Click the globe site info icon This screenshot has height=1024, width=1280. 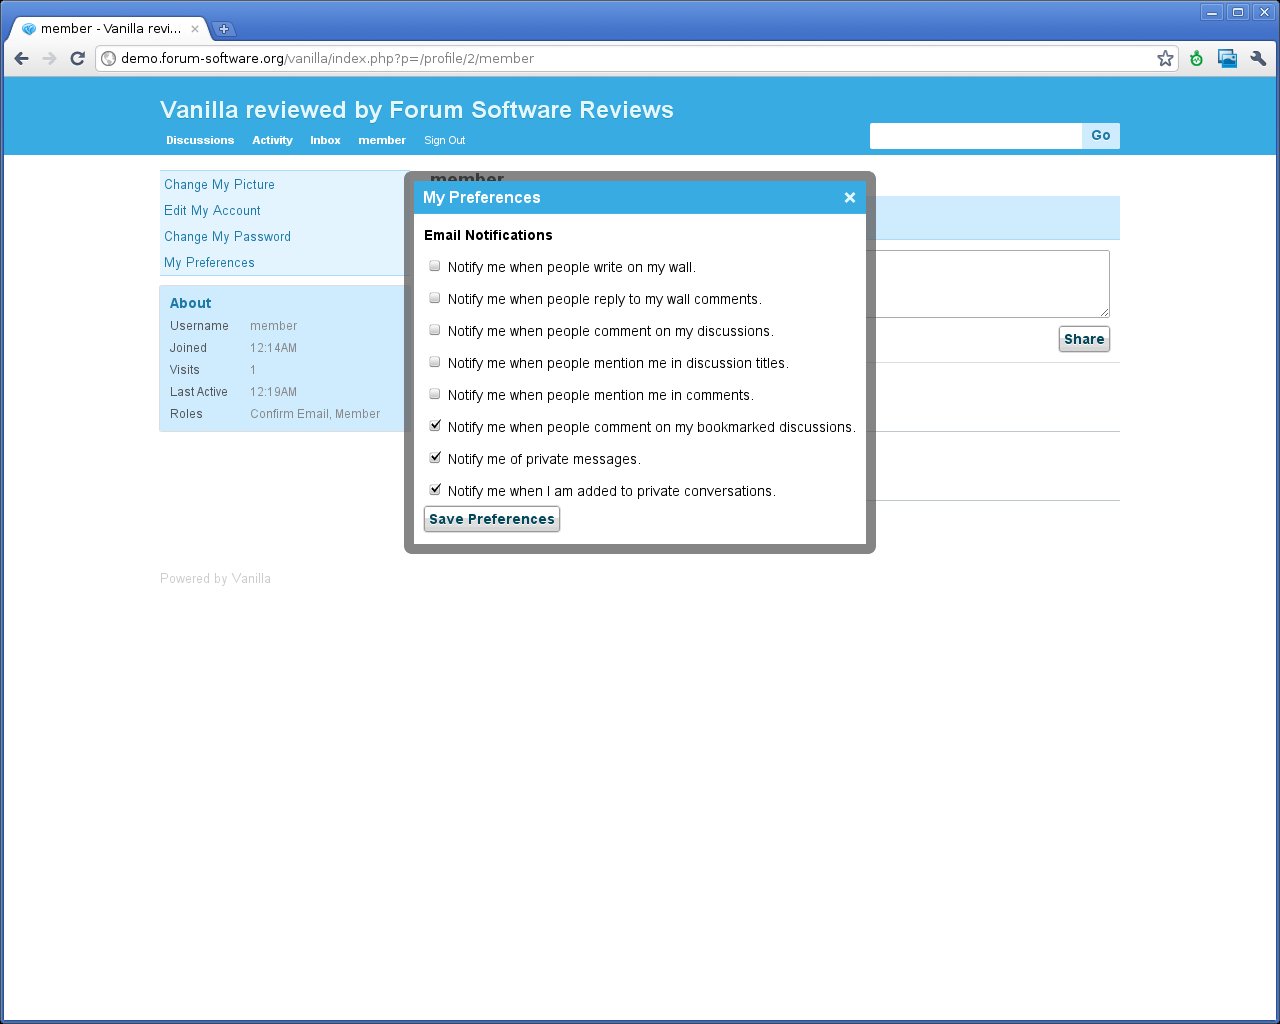coord(109,58)
